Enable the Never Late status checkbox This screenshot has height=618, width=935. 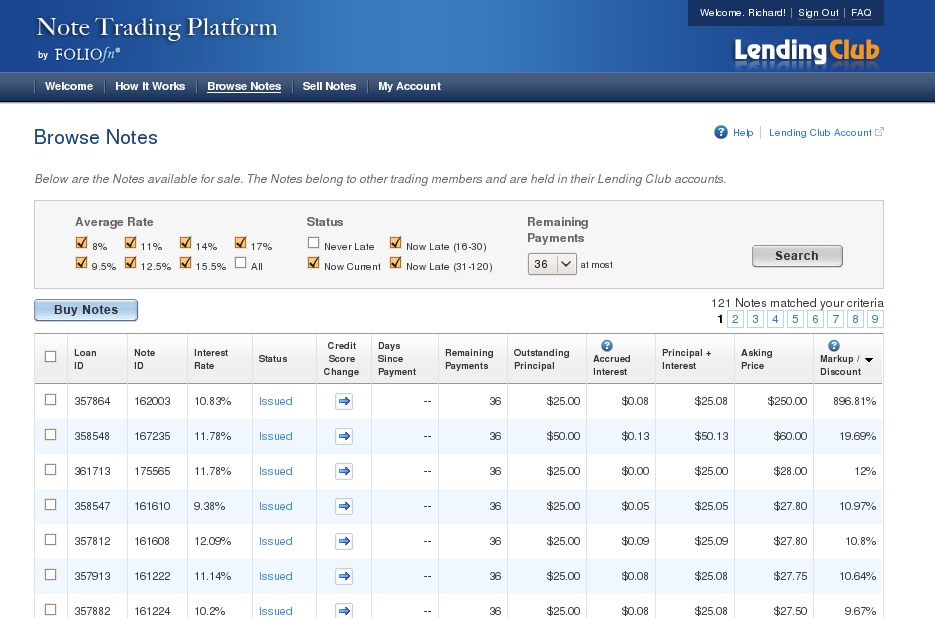click(313, 242)
